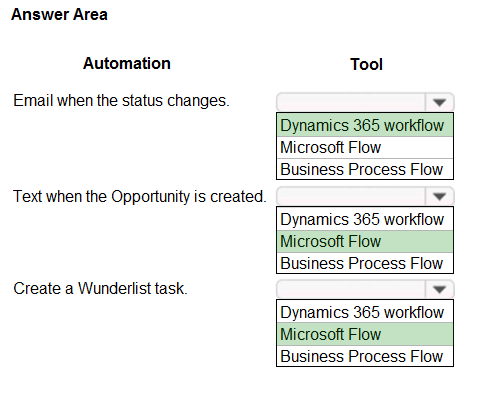
Task: Open the dropdown arrow for Email status automation
Action: 439,102
